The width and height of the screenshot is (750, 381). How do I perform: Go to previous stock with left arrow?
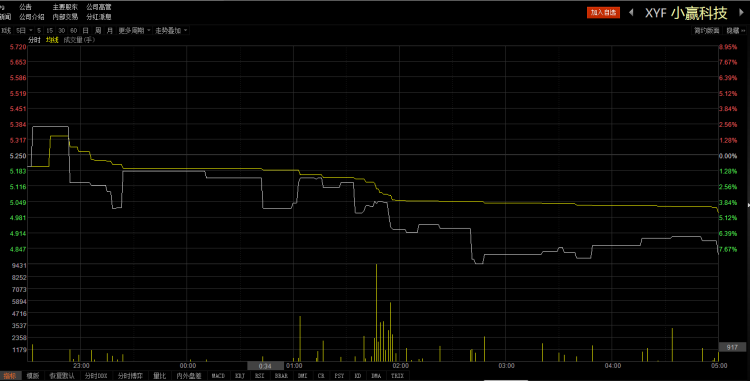631,12
